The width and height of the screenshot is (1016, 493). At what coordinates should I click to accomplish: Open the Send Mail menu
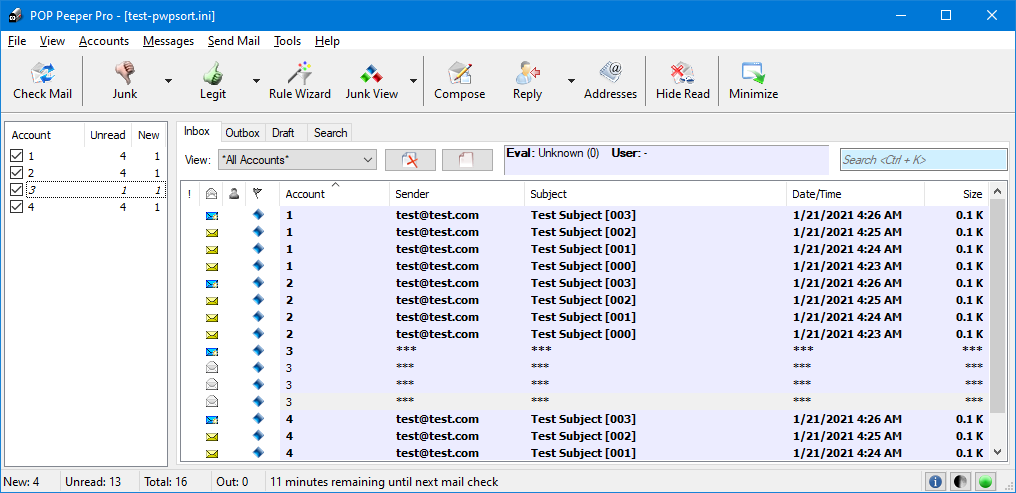pyautogui.click(x=234, y=41)
